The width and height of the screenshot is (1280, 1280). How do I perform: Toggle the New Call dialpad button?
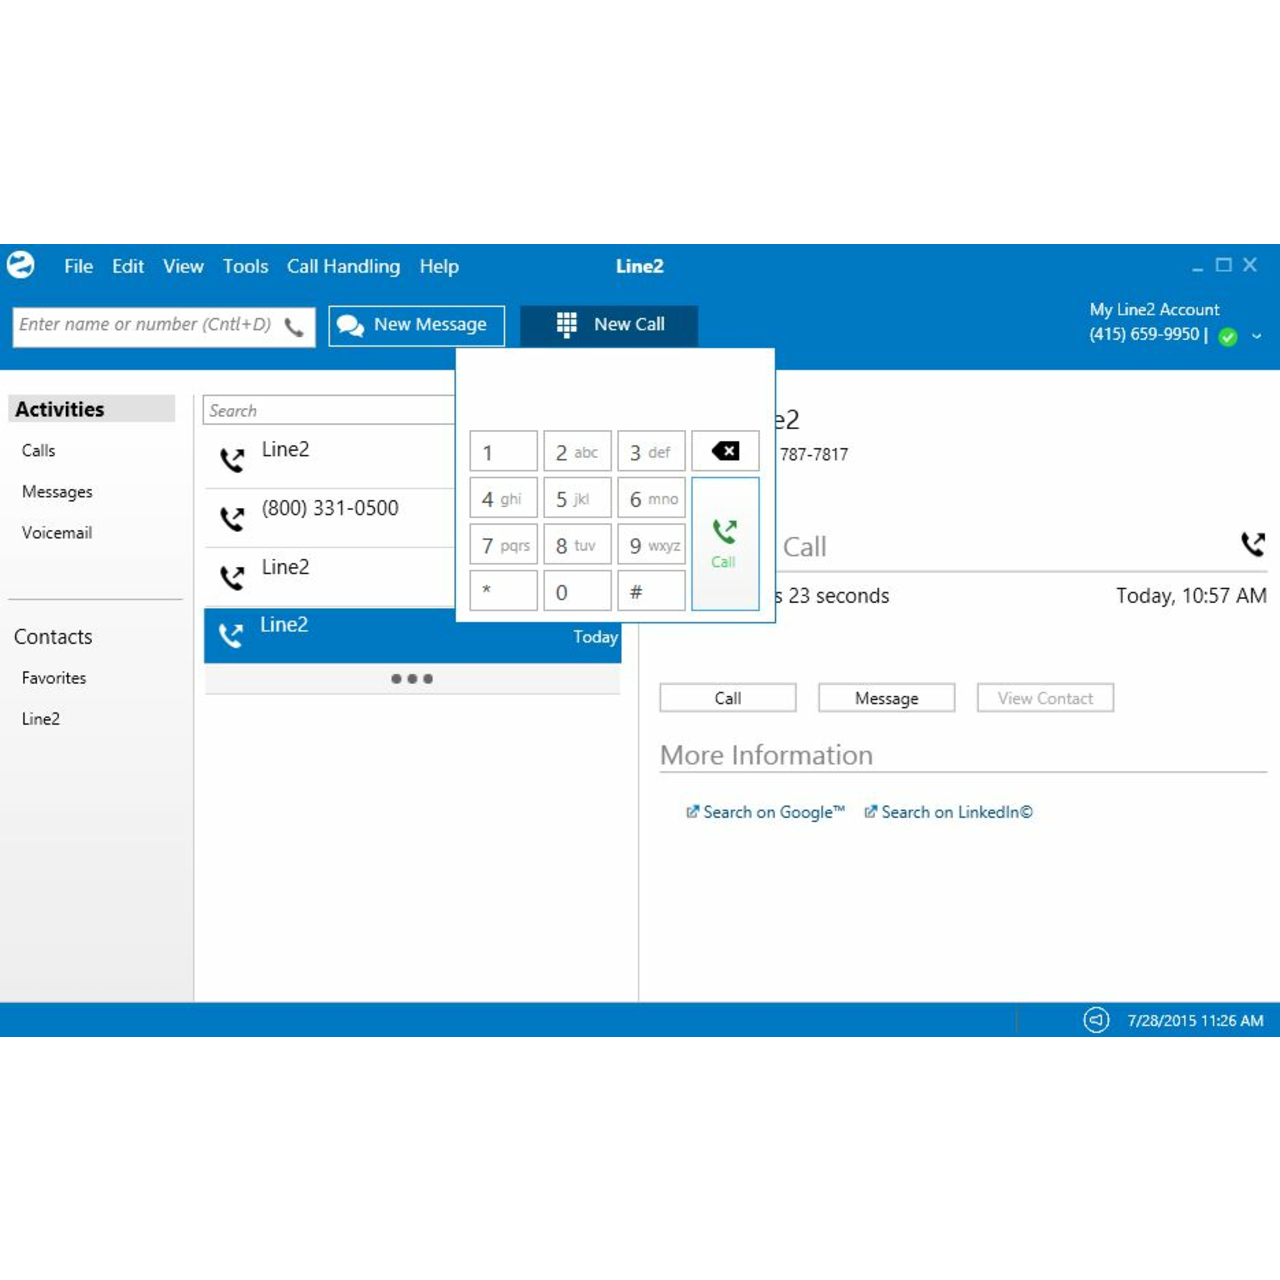coord(609,325)
